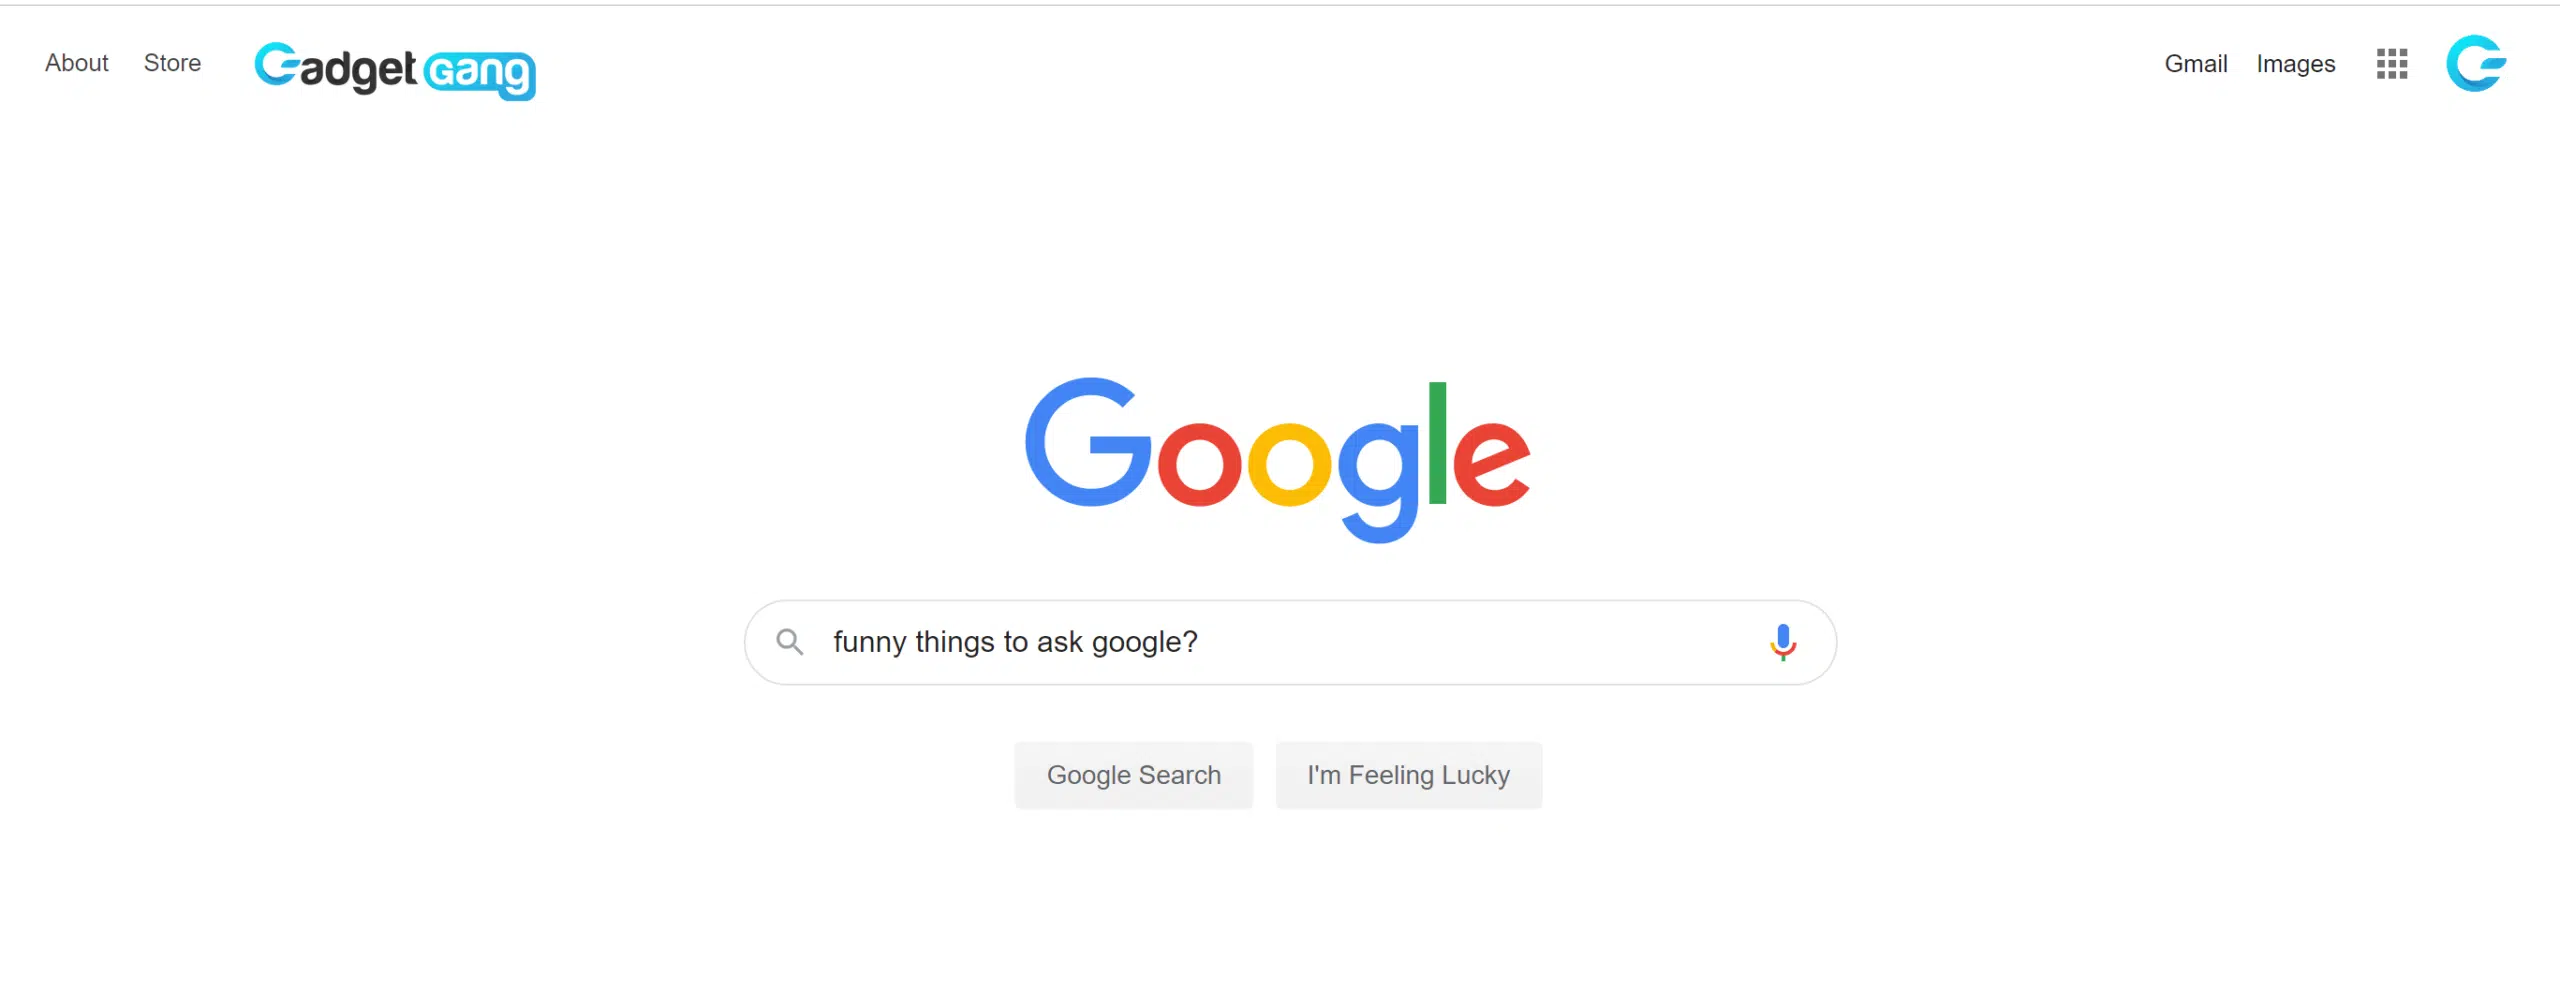Image resolution: width=2560 pixels, height=991 pixels.
Task: Click the Google Search button
Action: (x=1134, y=775)
